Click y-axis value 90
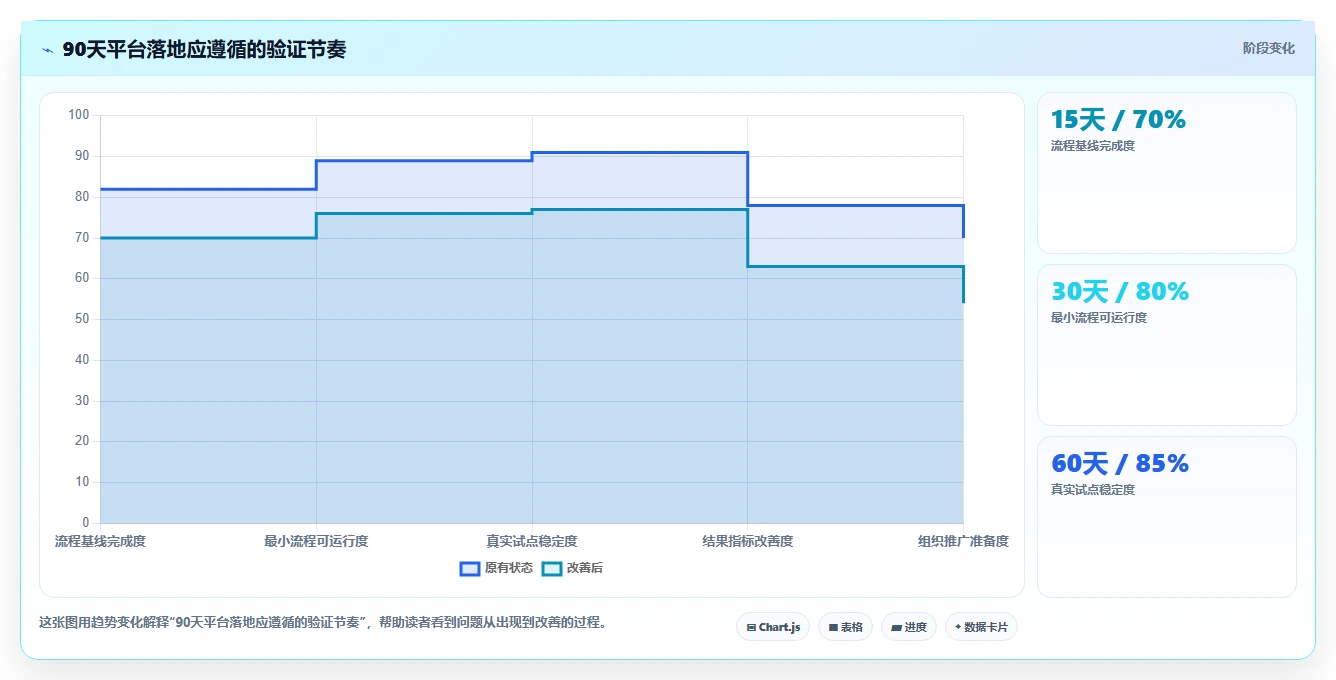 pyautogui.click(x=82, y=156)
